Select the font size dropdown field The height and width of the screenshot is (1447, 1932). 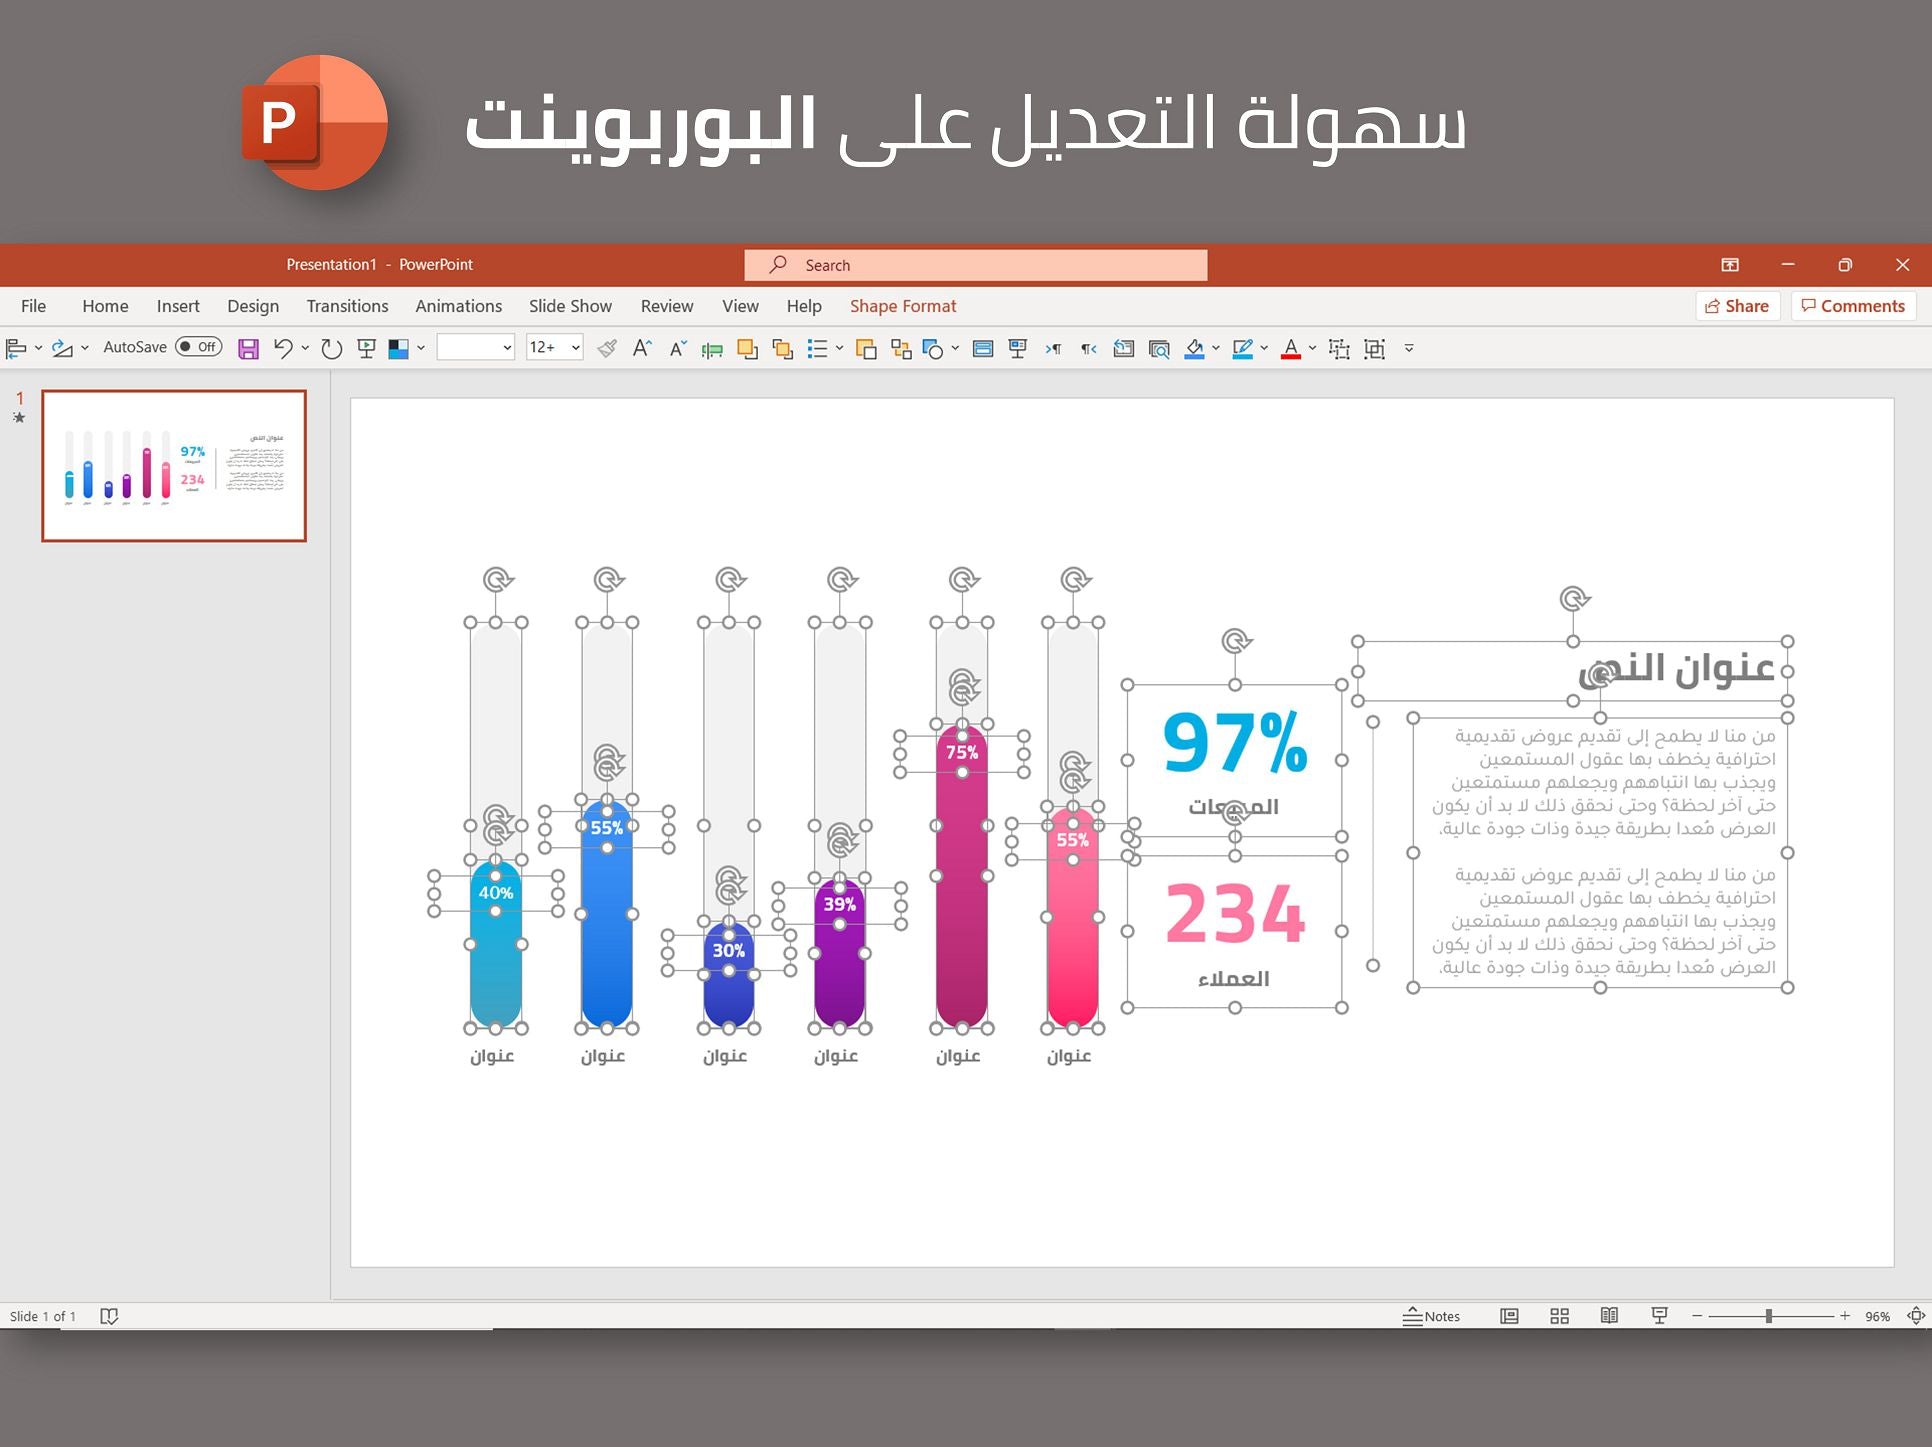(550, 351)
